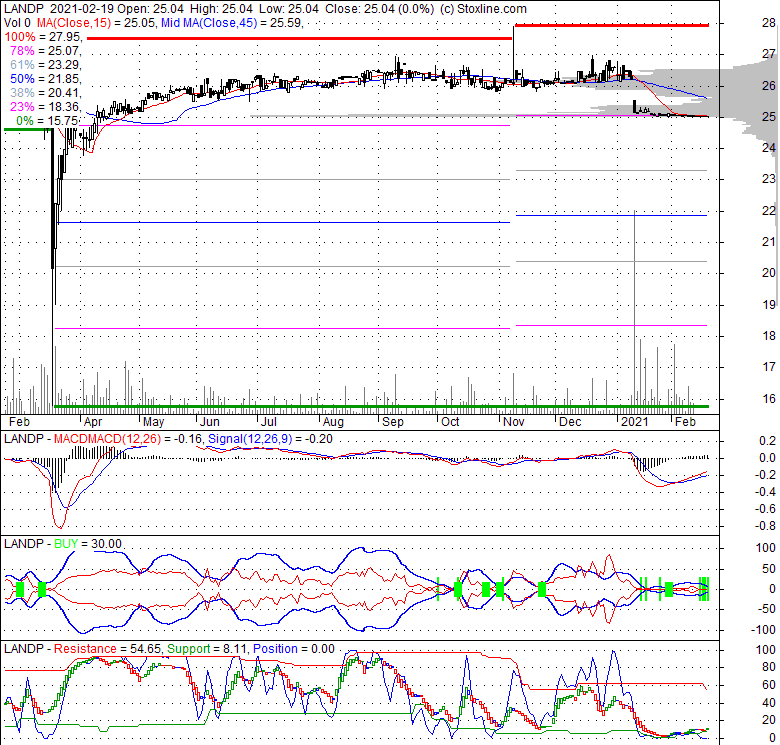Click the 50% = 21.85 Fibonacci label
The image size is (780, 745).
[45, 79]
